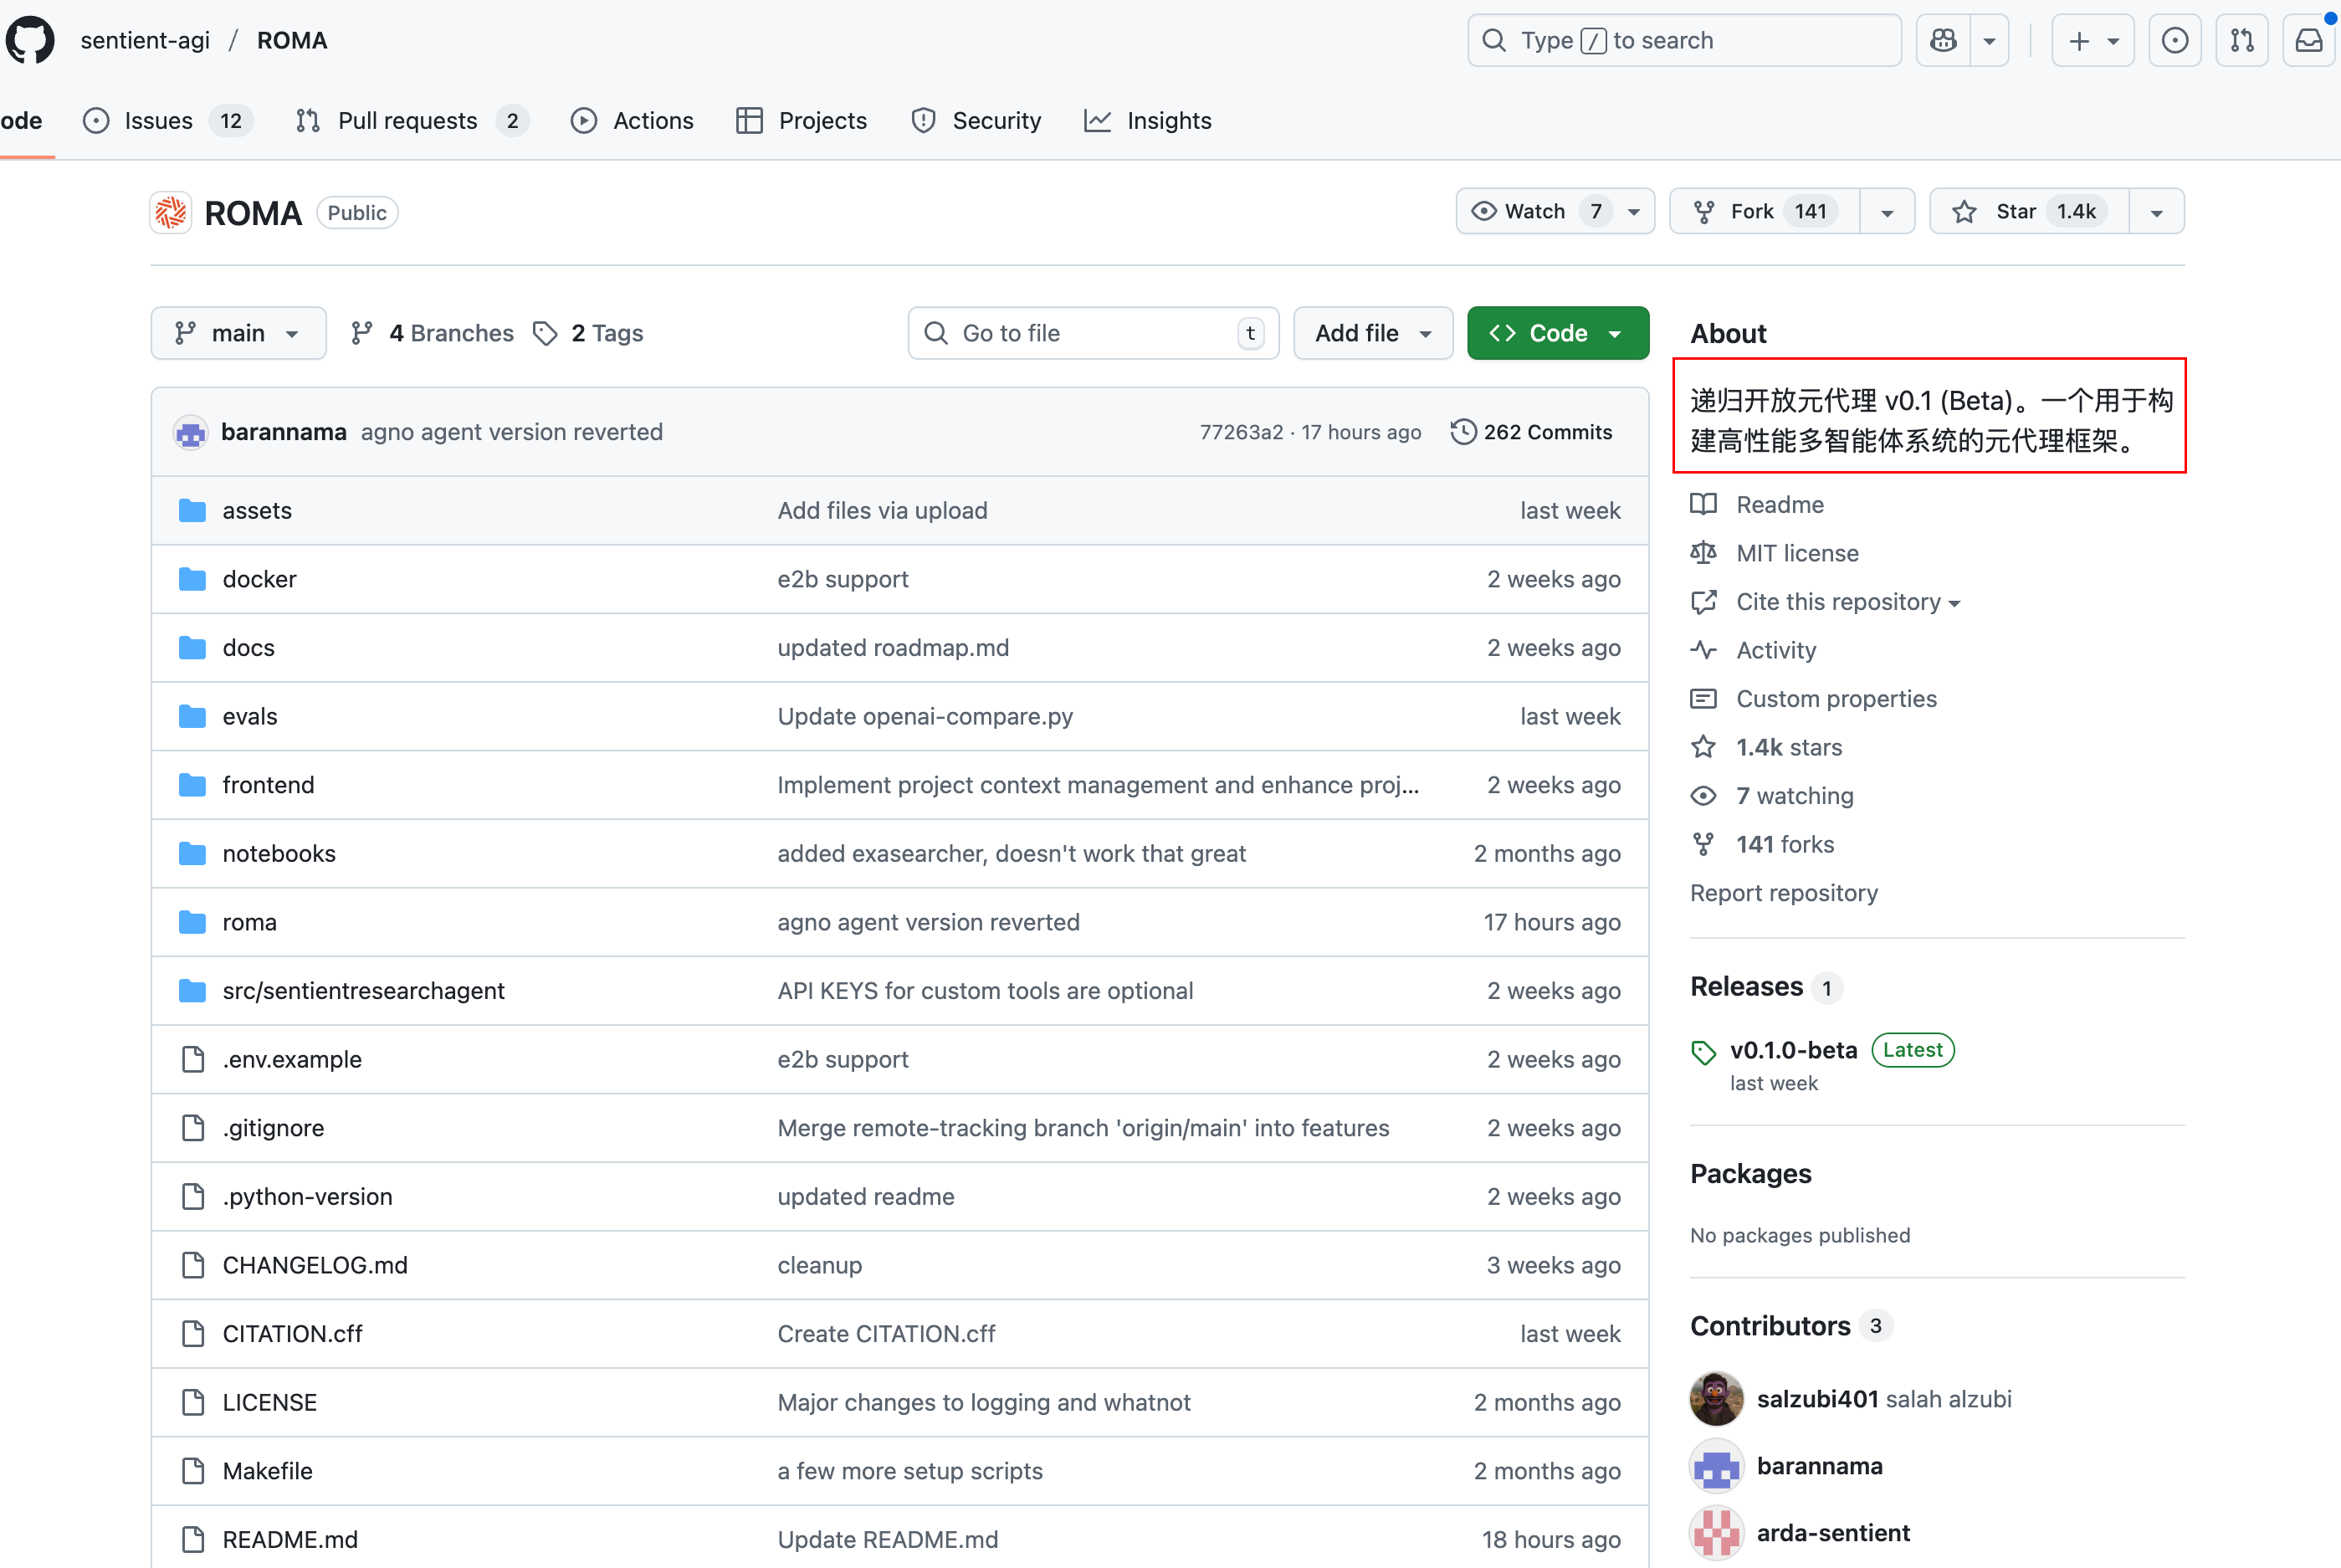Open the global pull requests icon in the header
Screen dimensions: 2341x1568
(x=2241, y=40)
